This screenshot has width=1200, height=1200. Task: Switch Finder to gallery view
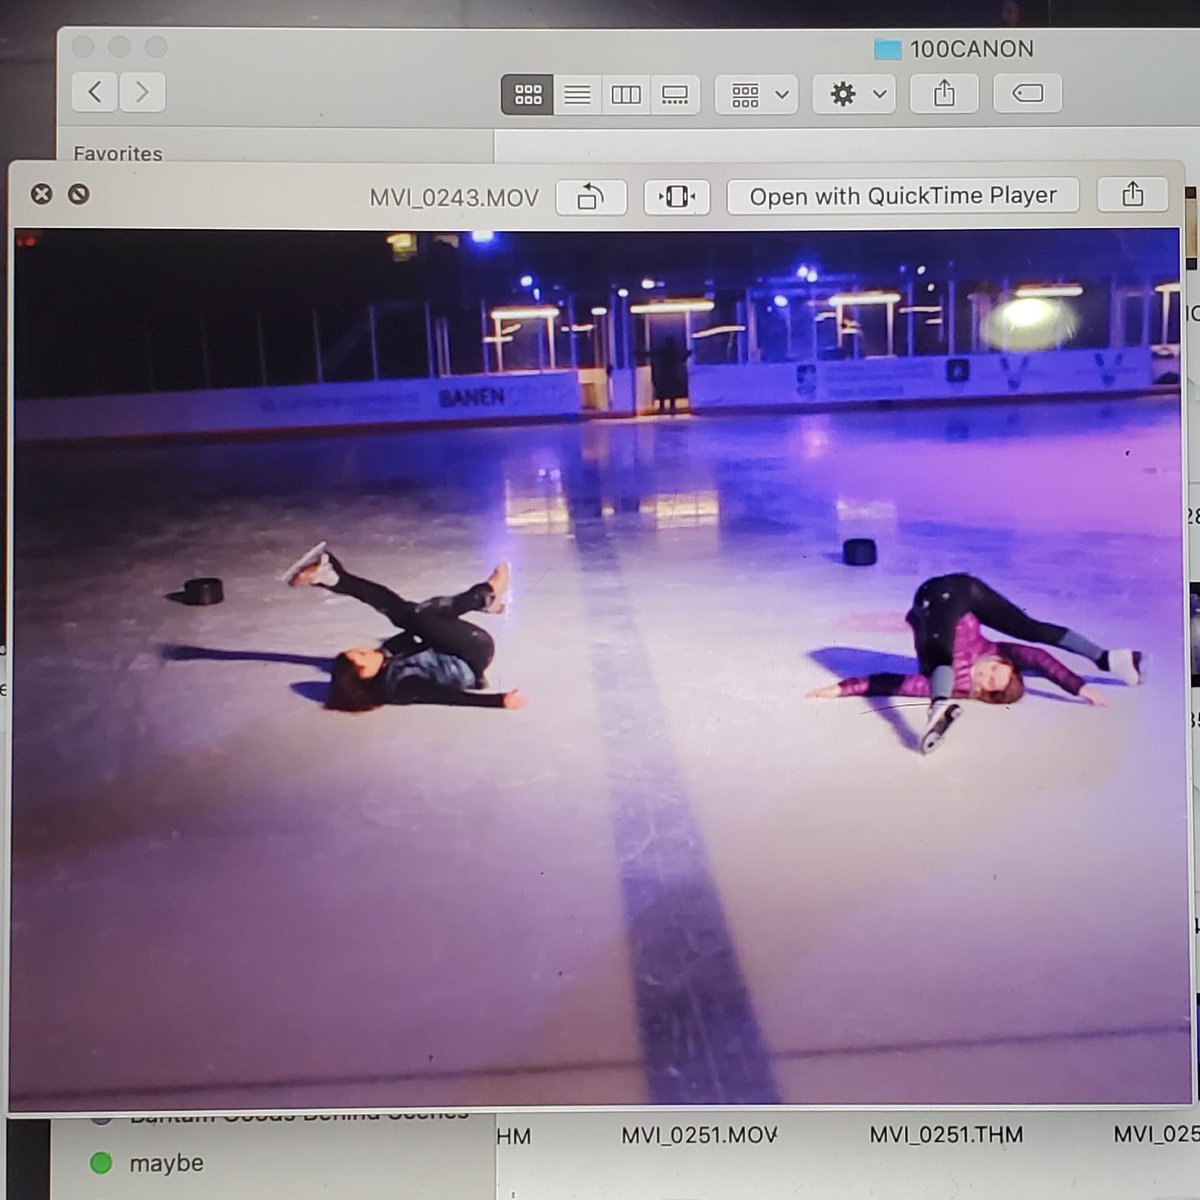pos(674,94)
